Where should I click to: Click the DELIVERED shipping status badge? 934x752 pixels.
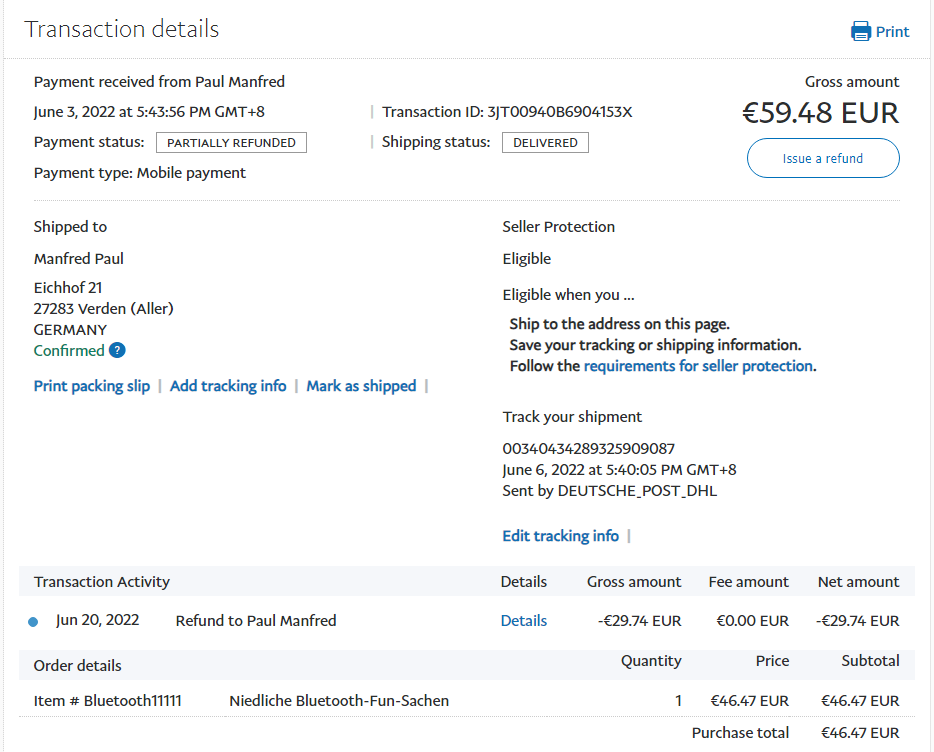[545, 143]
